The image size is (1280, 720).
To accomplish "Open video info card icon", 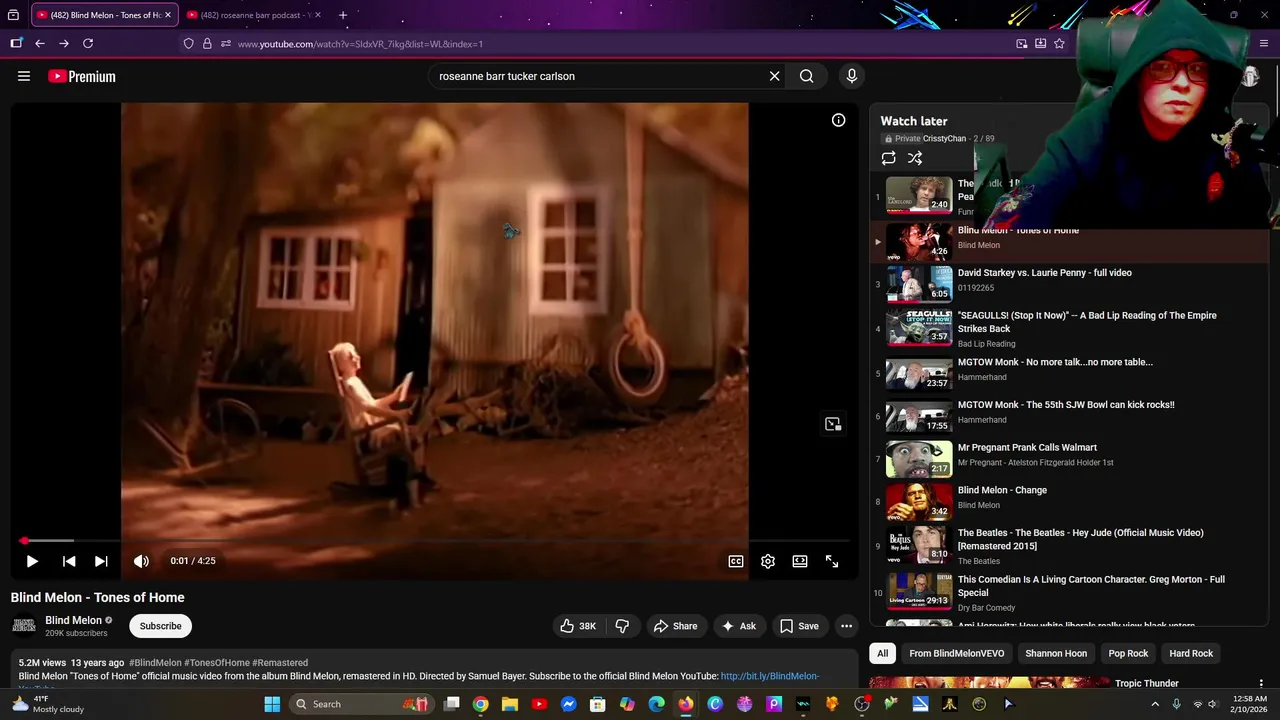I will pos(839,120).
